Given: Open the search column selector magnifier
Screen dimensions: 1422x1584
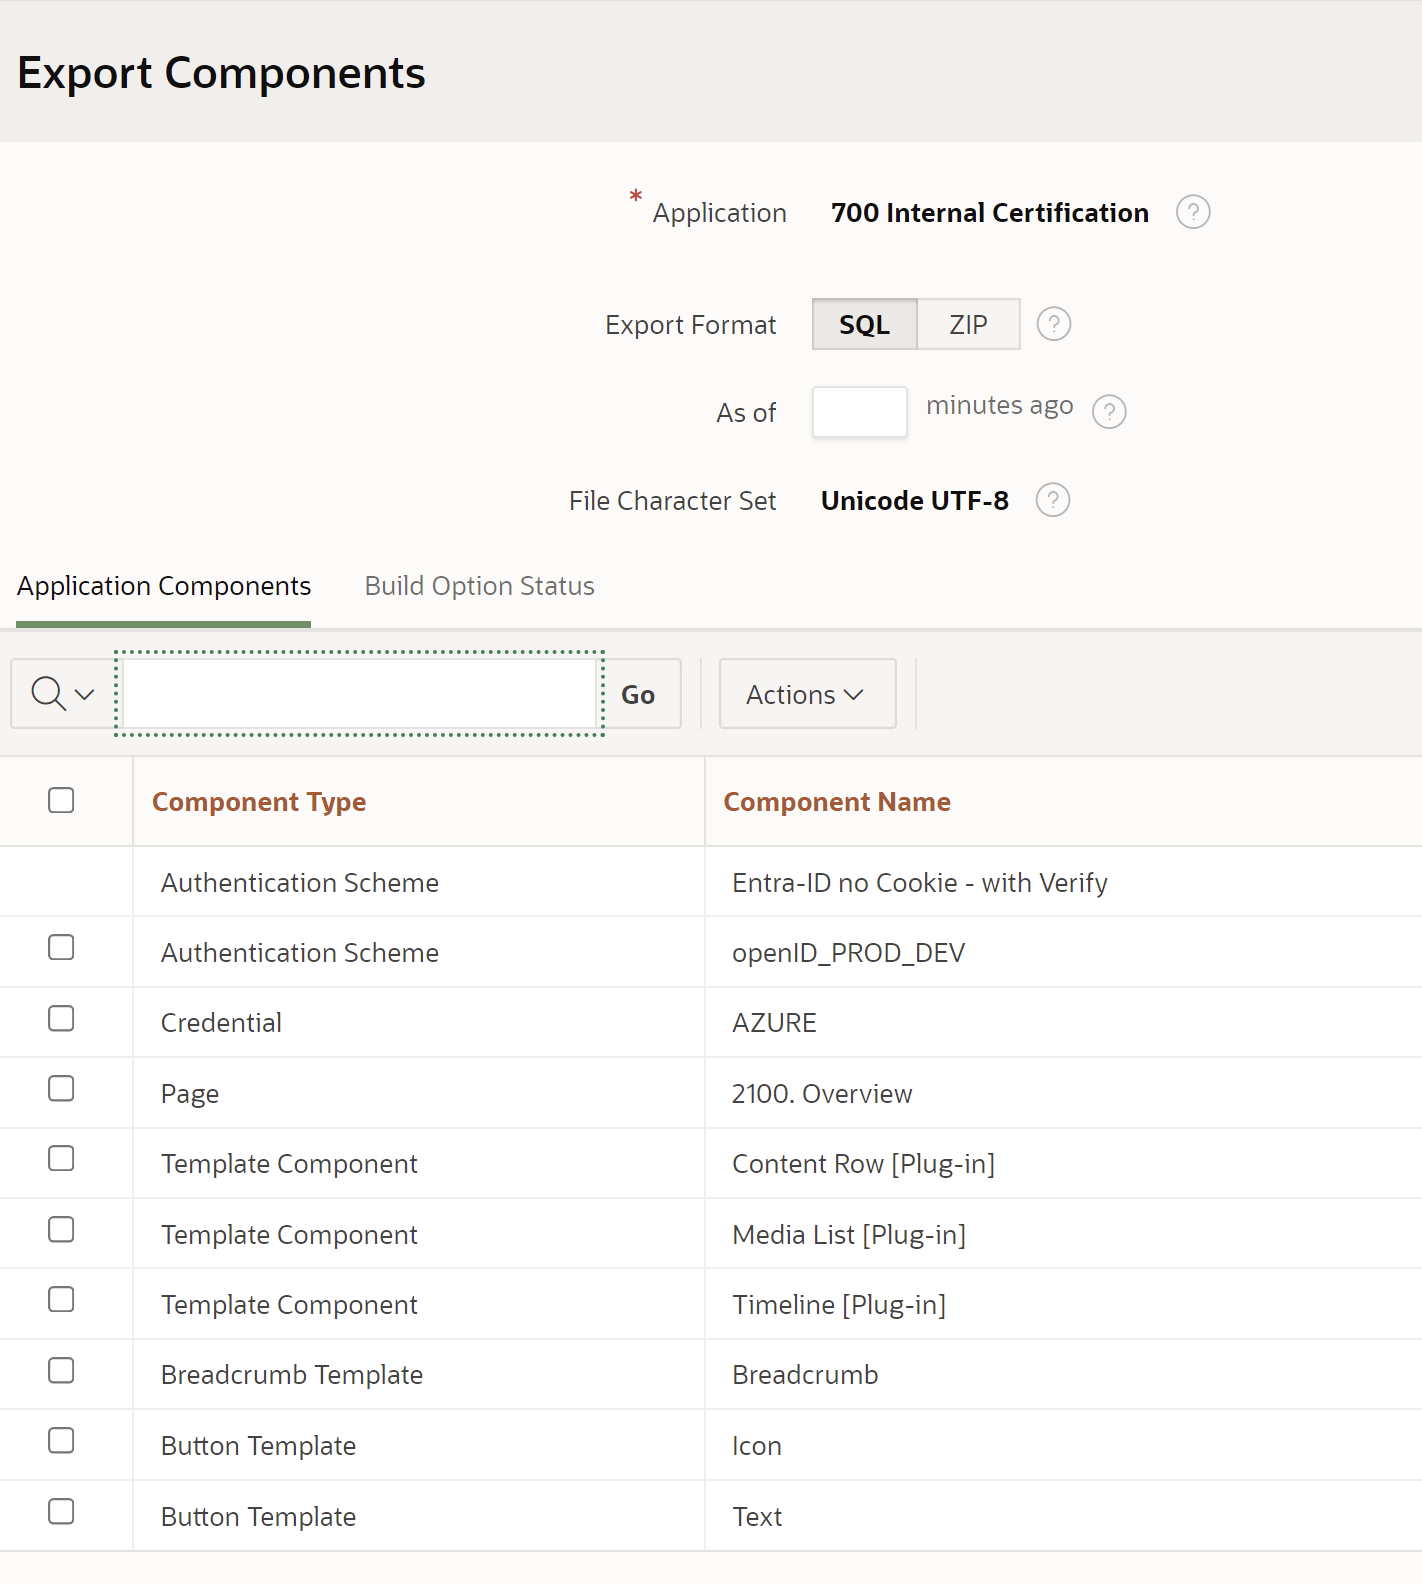Looking at the screenshot, I should point(62,693).
